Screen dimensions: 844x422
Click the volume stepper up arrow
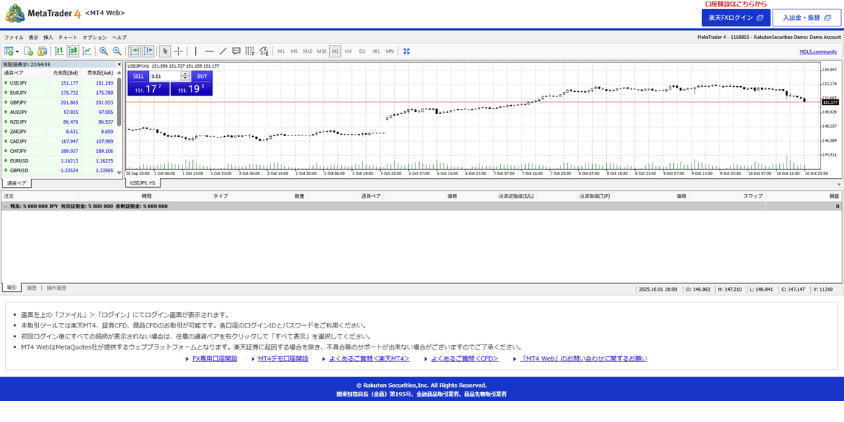(185, 73)
